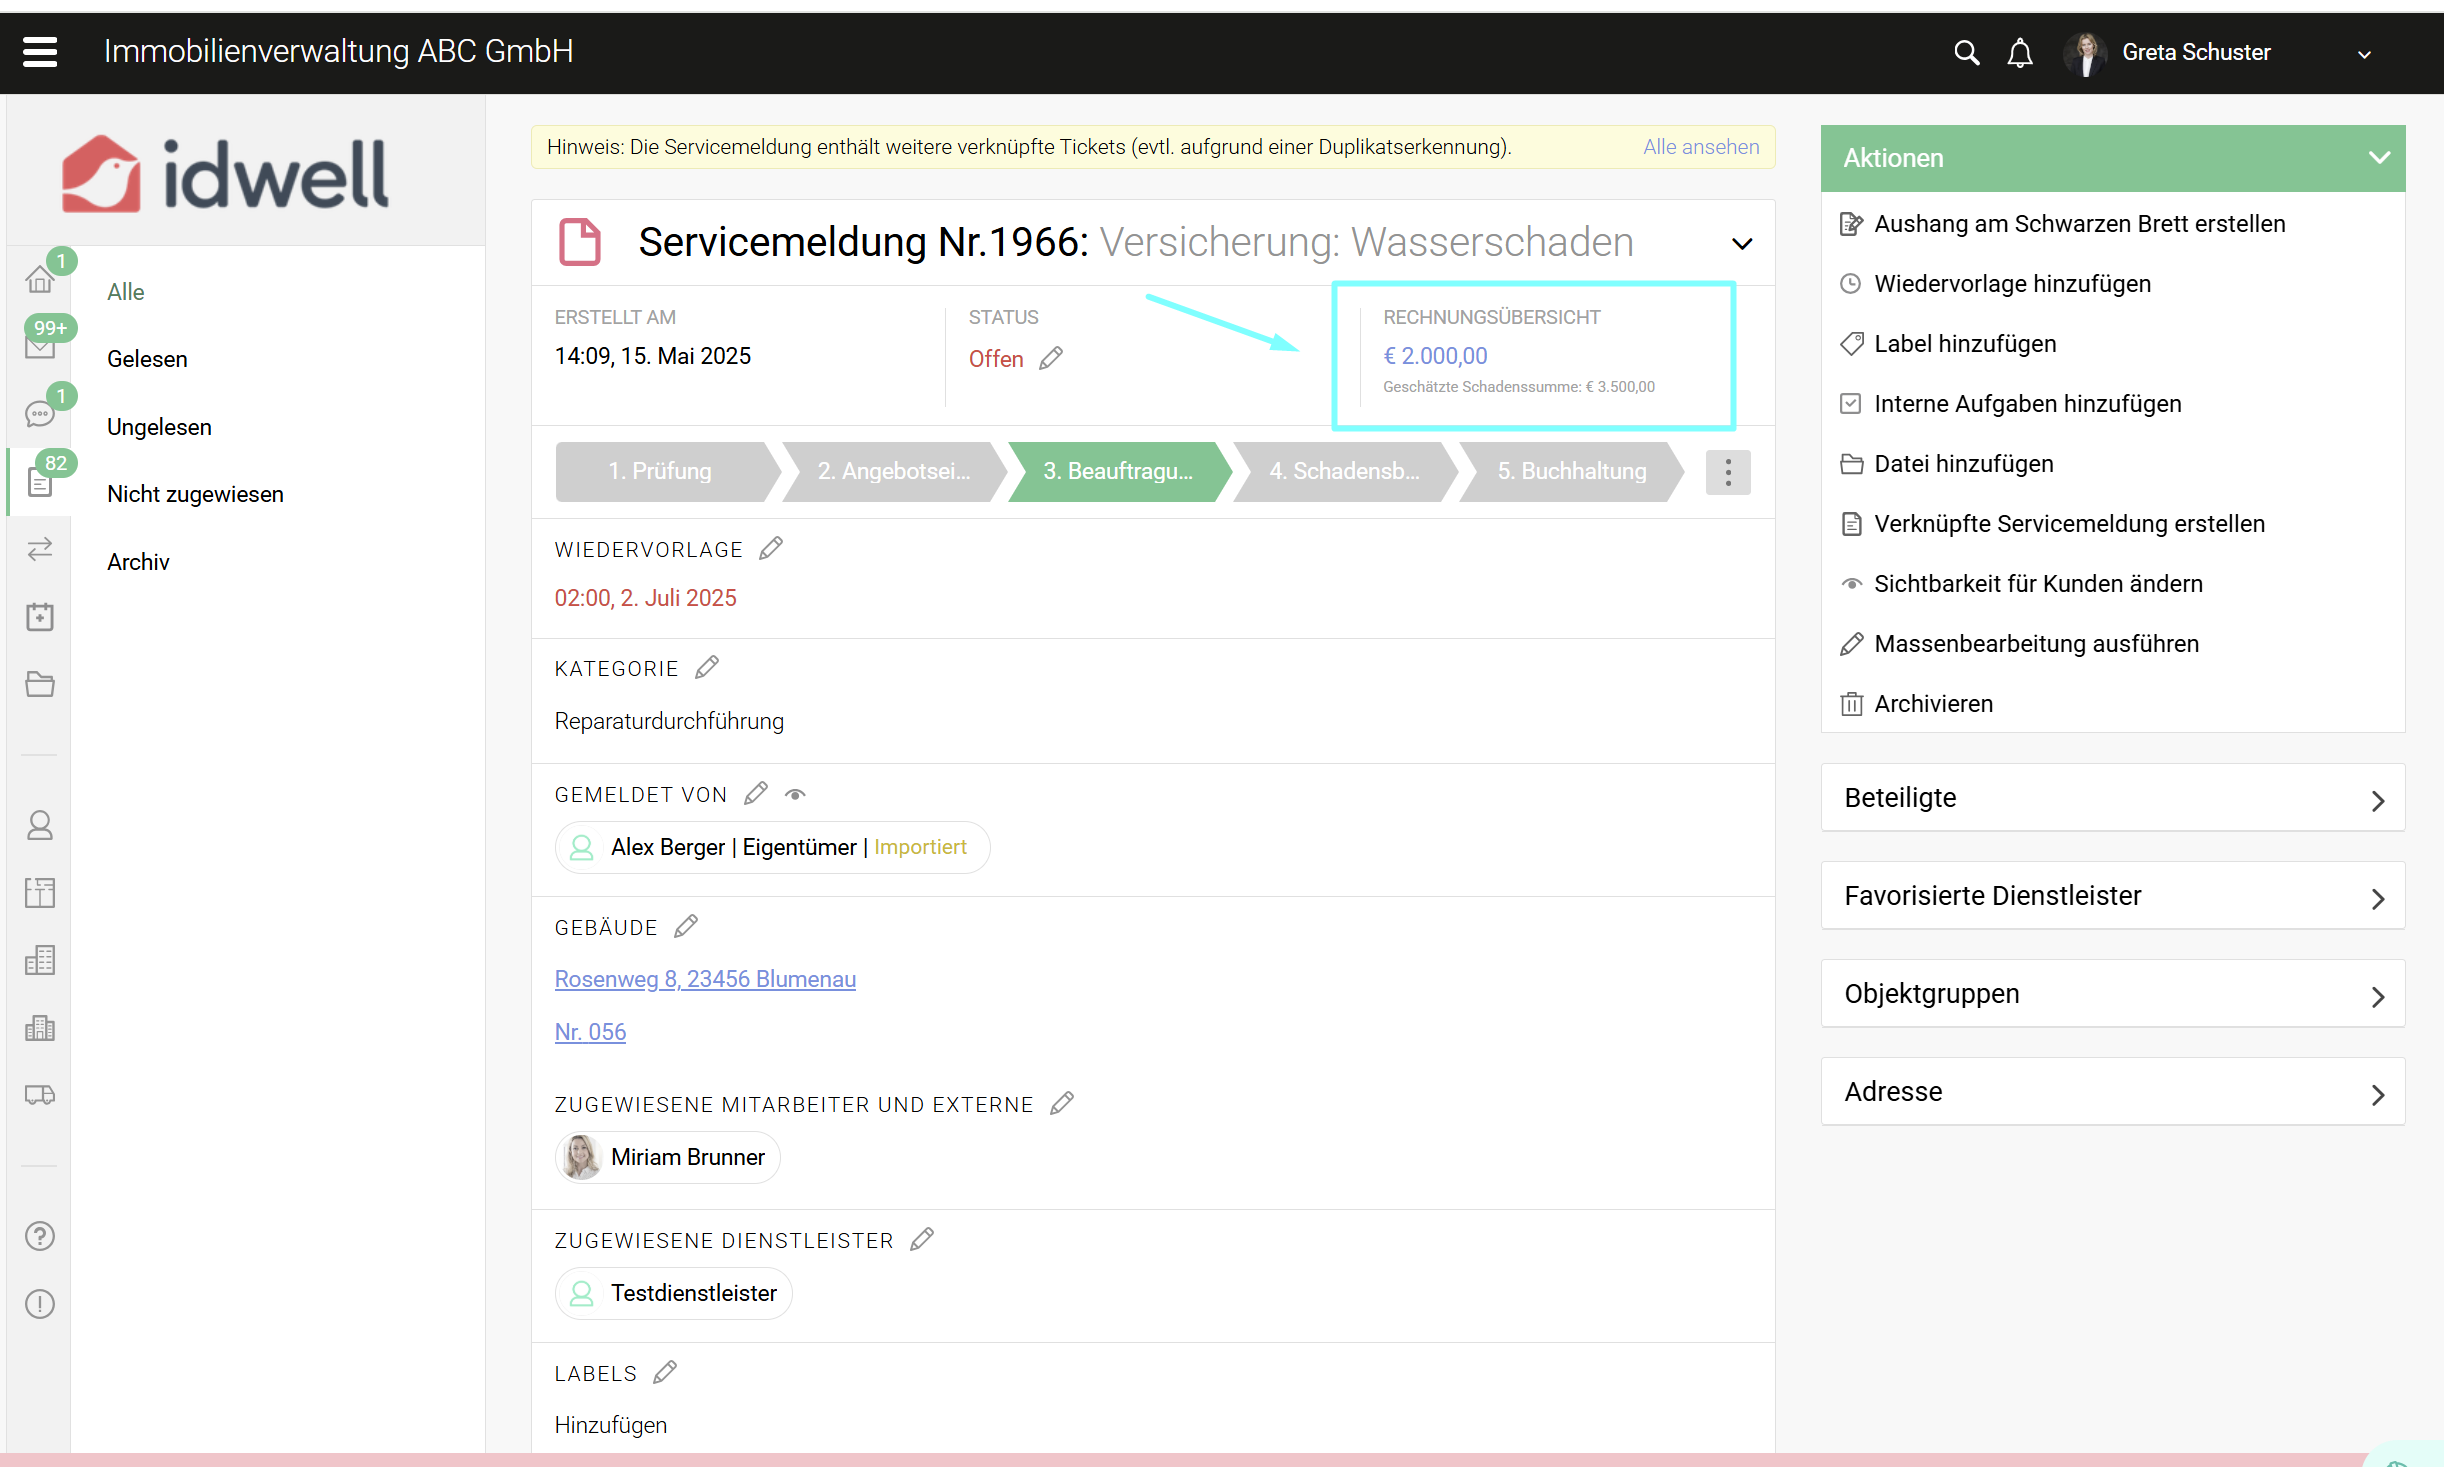Open the calendar icon in the sidebar
Viewport: 2444px width, 1467px height.
[x=40, y=617]
